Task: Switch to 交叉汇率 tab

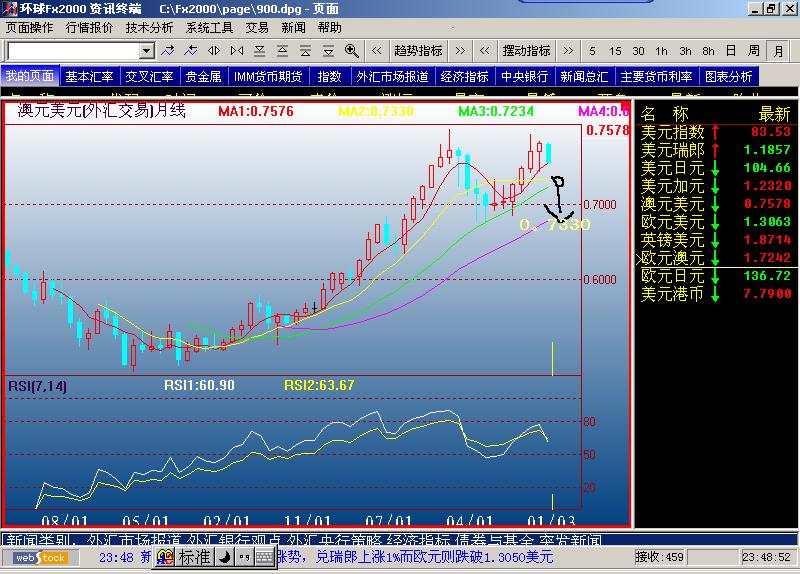Action: [x=149, y=77]
